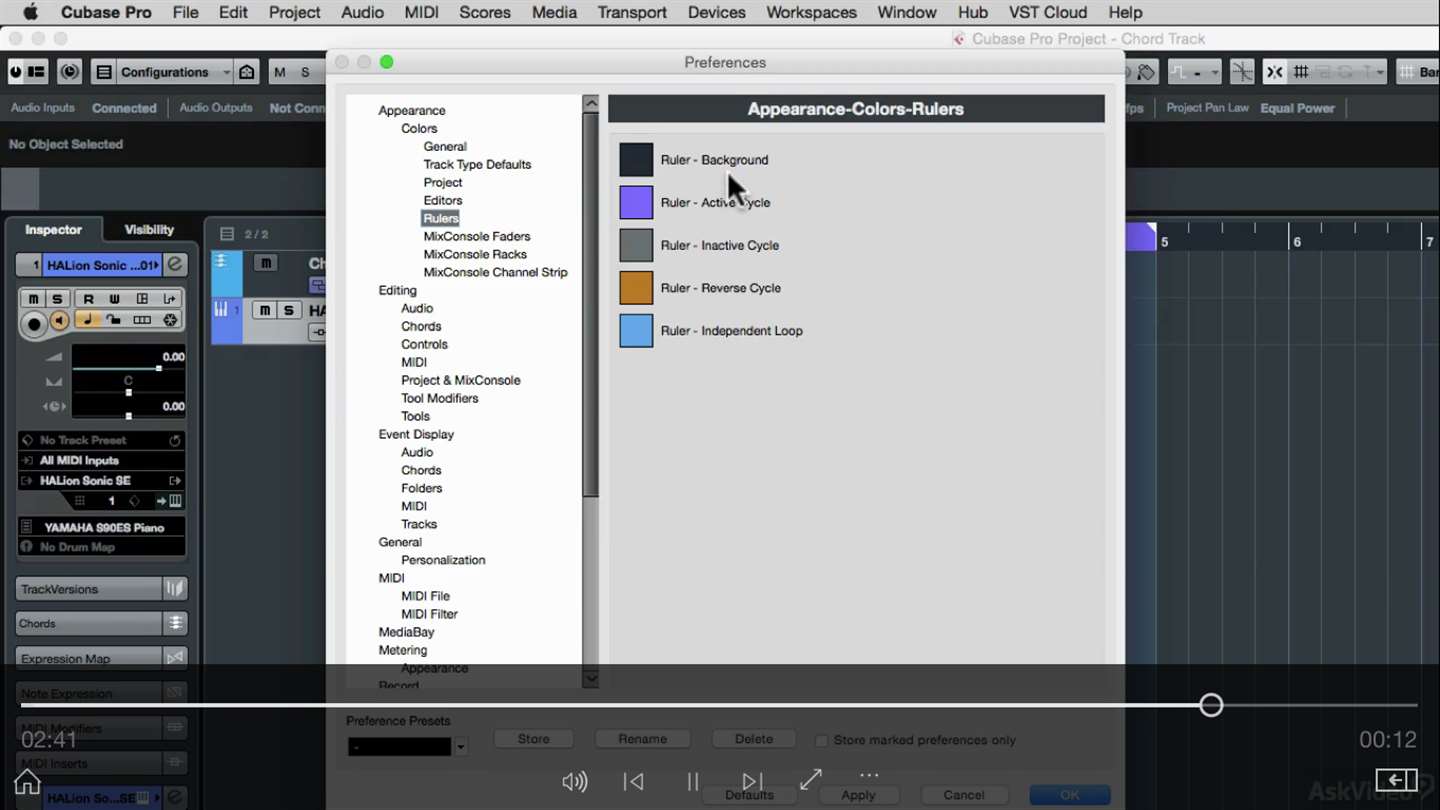Click the musical note time base icon
The image size is (1440, 810).
point(87,320)
